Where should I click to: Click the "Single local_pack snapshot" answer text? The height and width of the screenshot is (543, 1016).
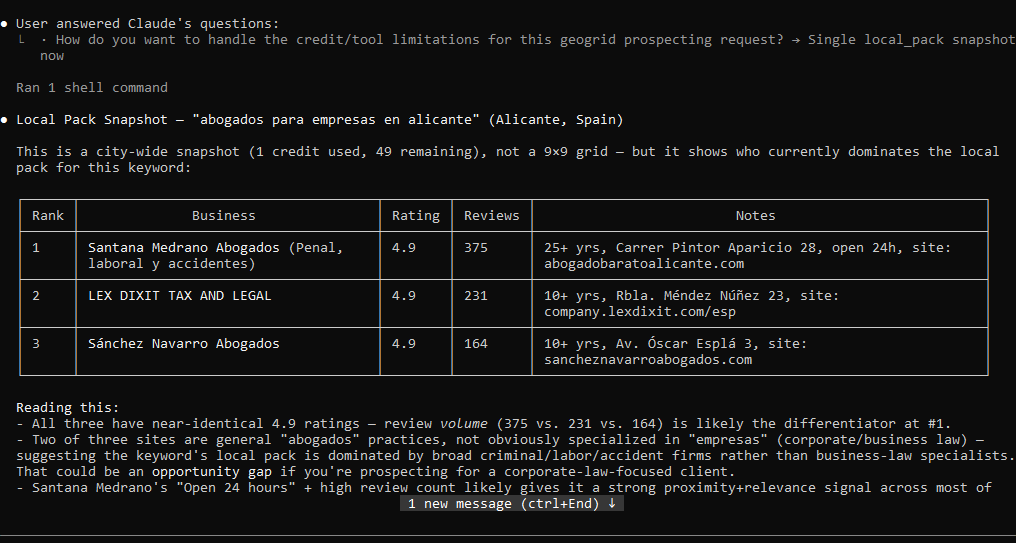[x=912, y=40]
